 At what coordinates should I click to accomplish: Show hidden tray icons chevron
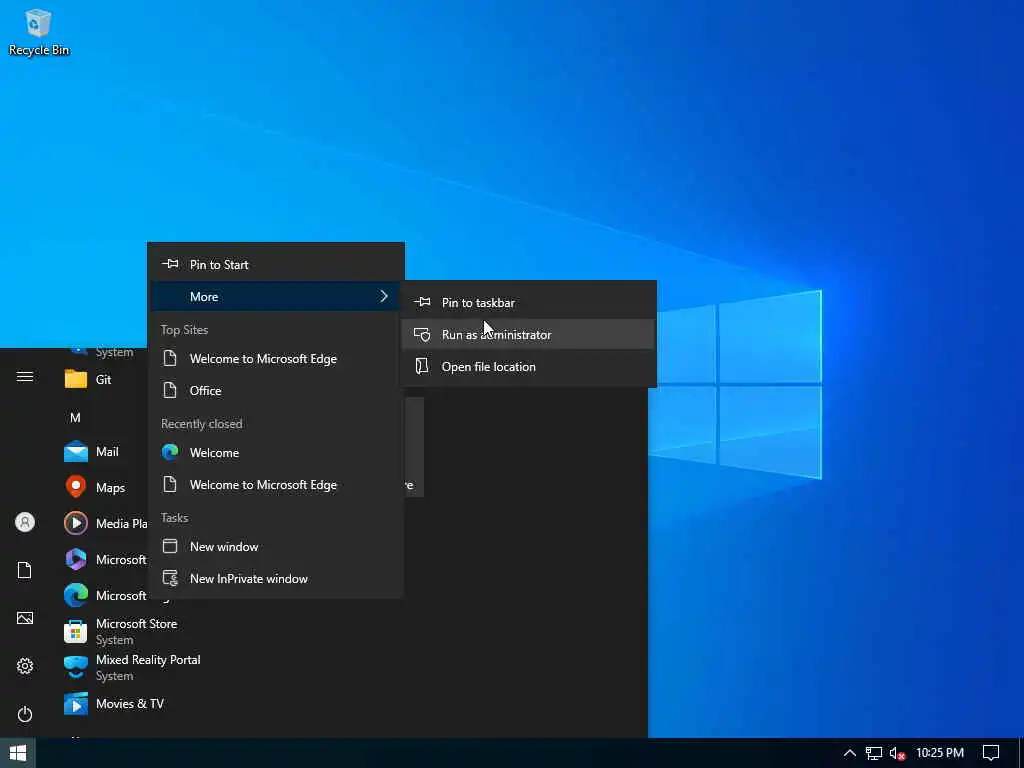point(850,753)
